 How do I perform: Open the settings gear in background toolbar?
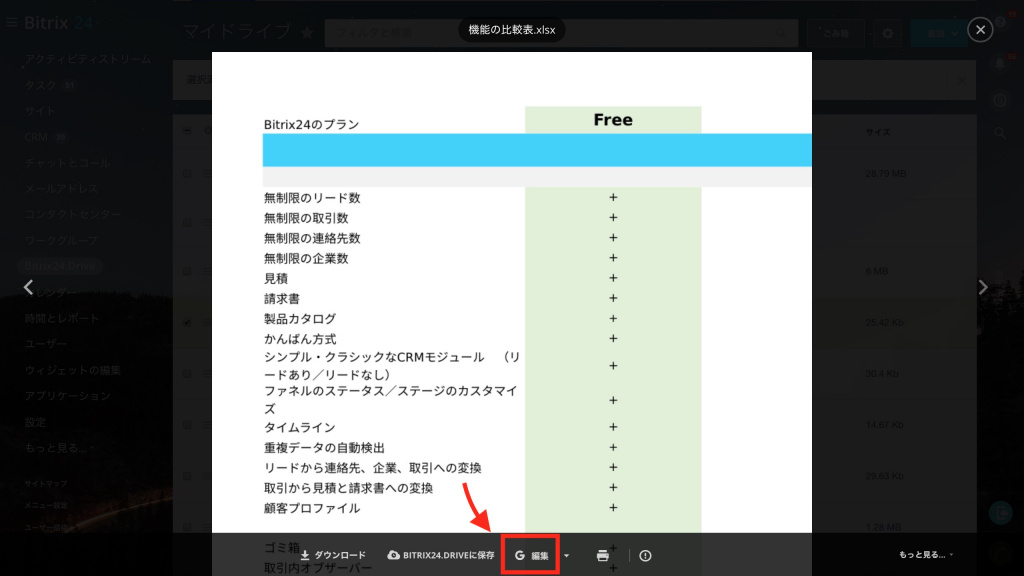[888, 33]
